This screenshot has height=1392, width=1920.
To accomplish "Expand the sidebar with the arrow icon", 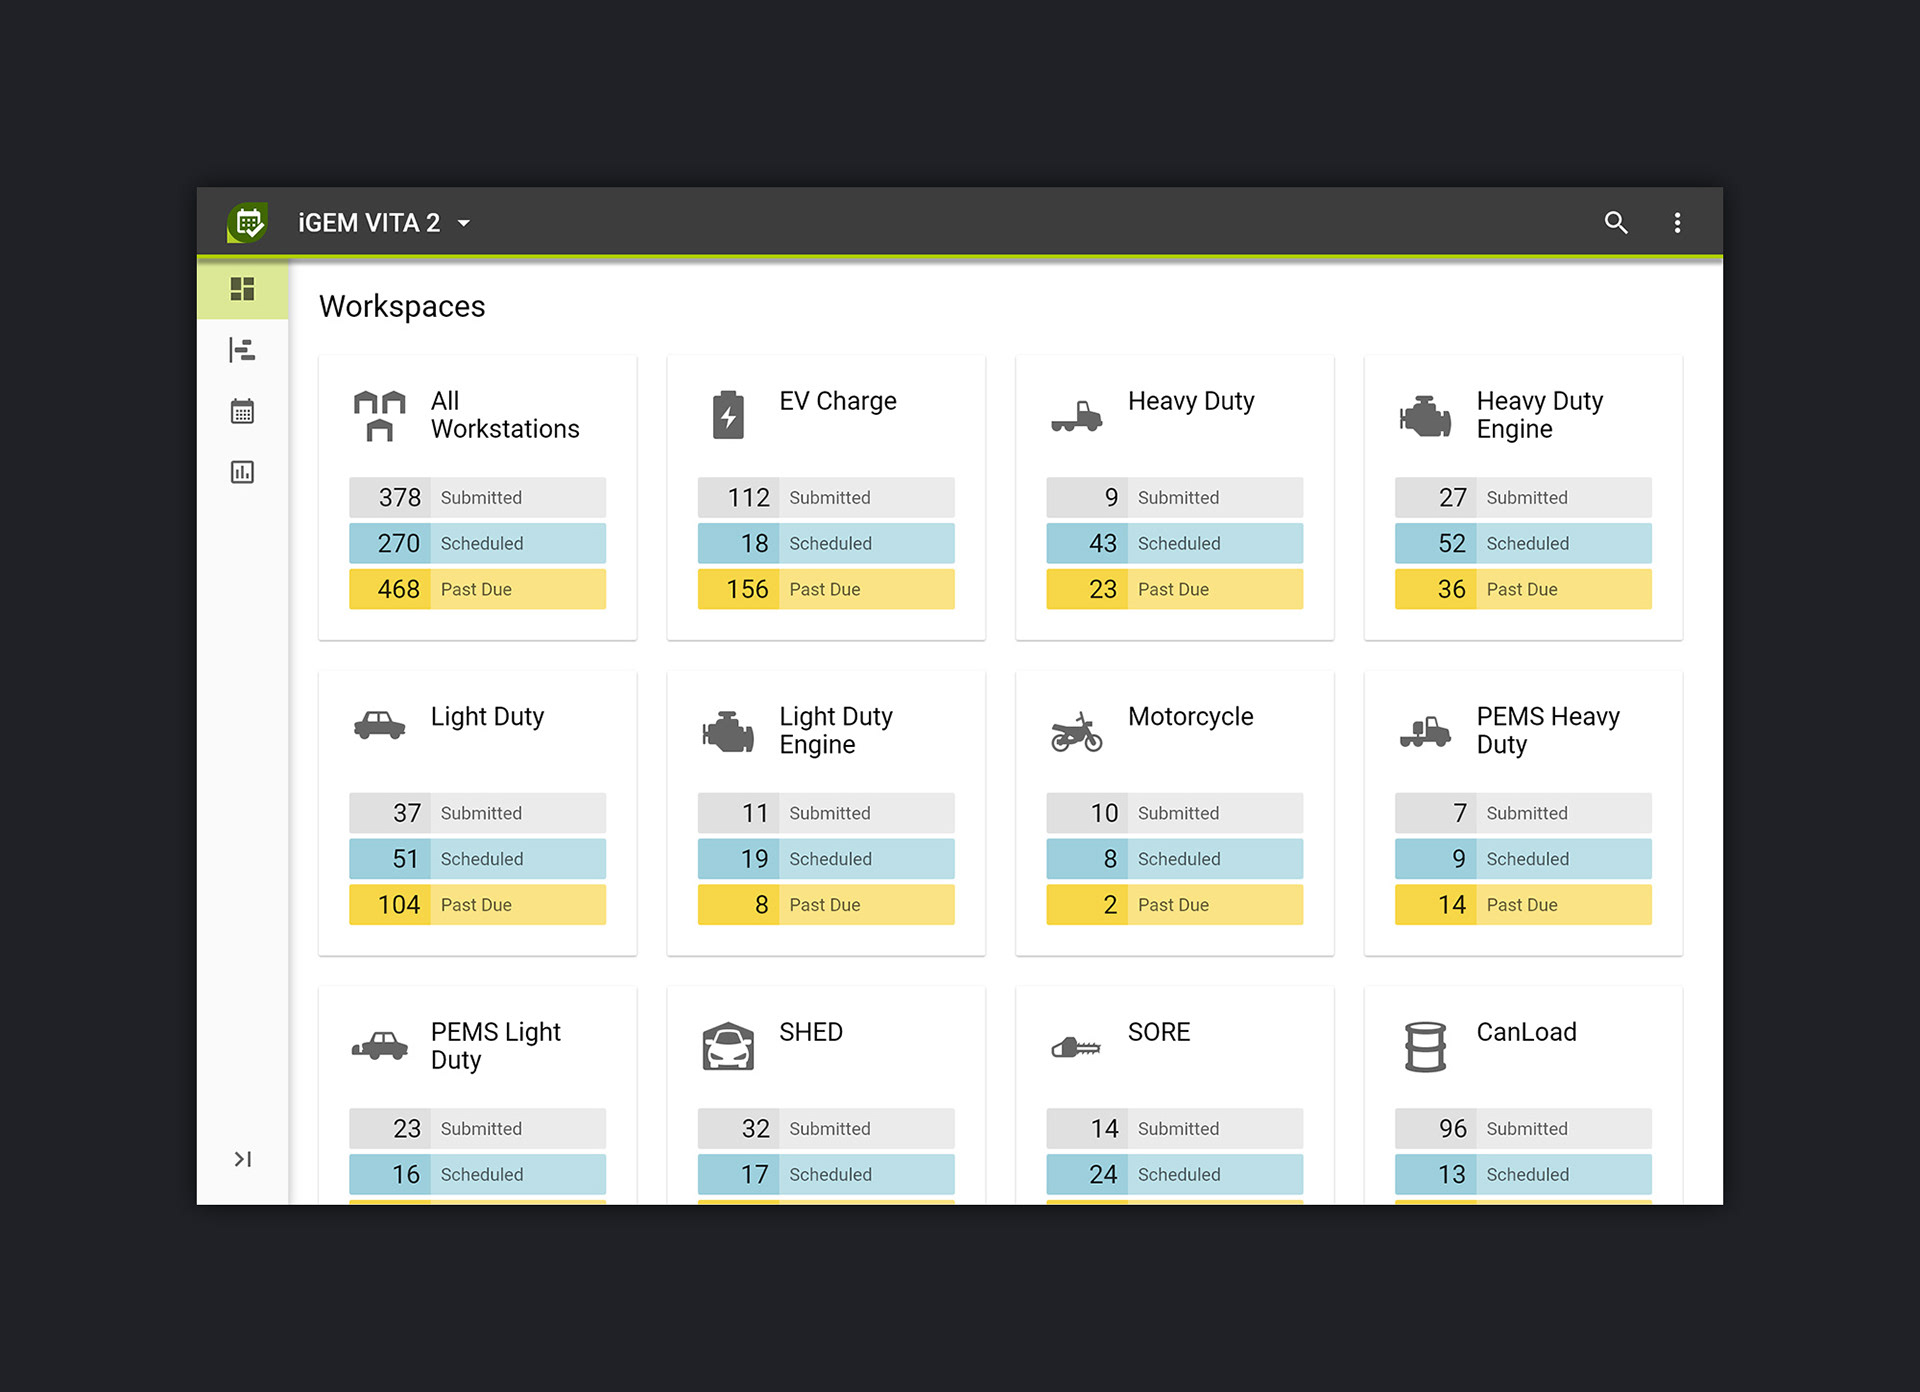I will [x=242, y=1159].
